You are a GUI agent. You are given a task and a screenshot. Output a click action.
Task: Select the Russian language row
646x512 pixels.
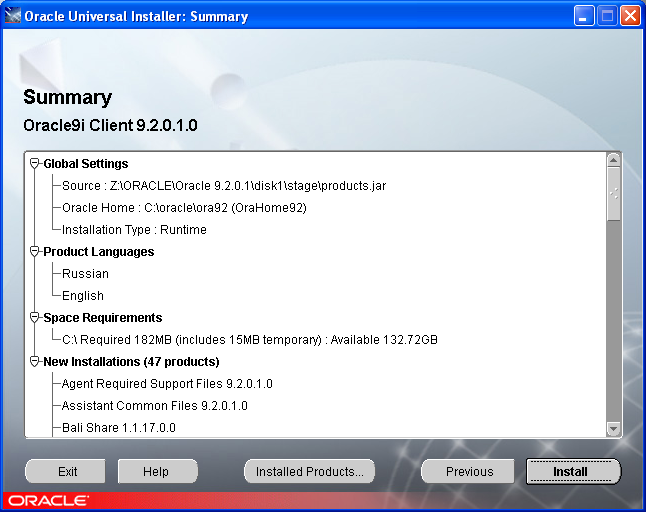tap(85, 274)
